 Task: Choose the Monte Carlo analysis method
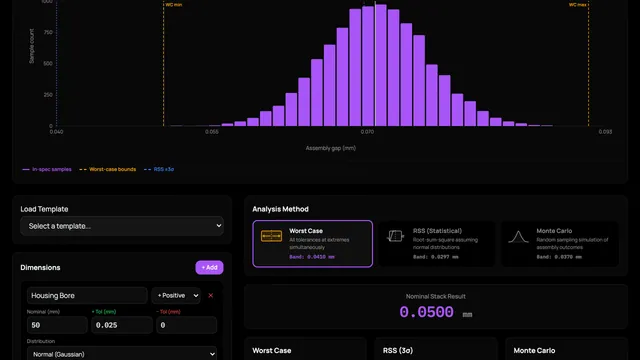560,244
